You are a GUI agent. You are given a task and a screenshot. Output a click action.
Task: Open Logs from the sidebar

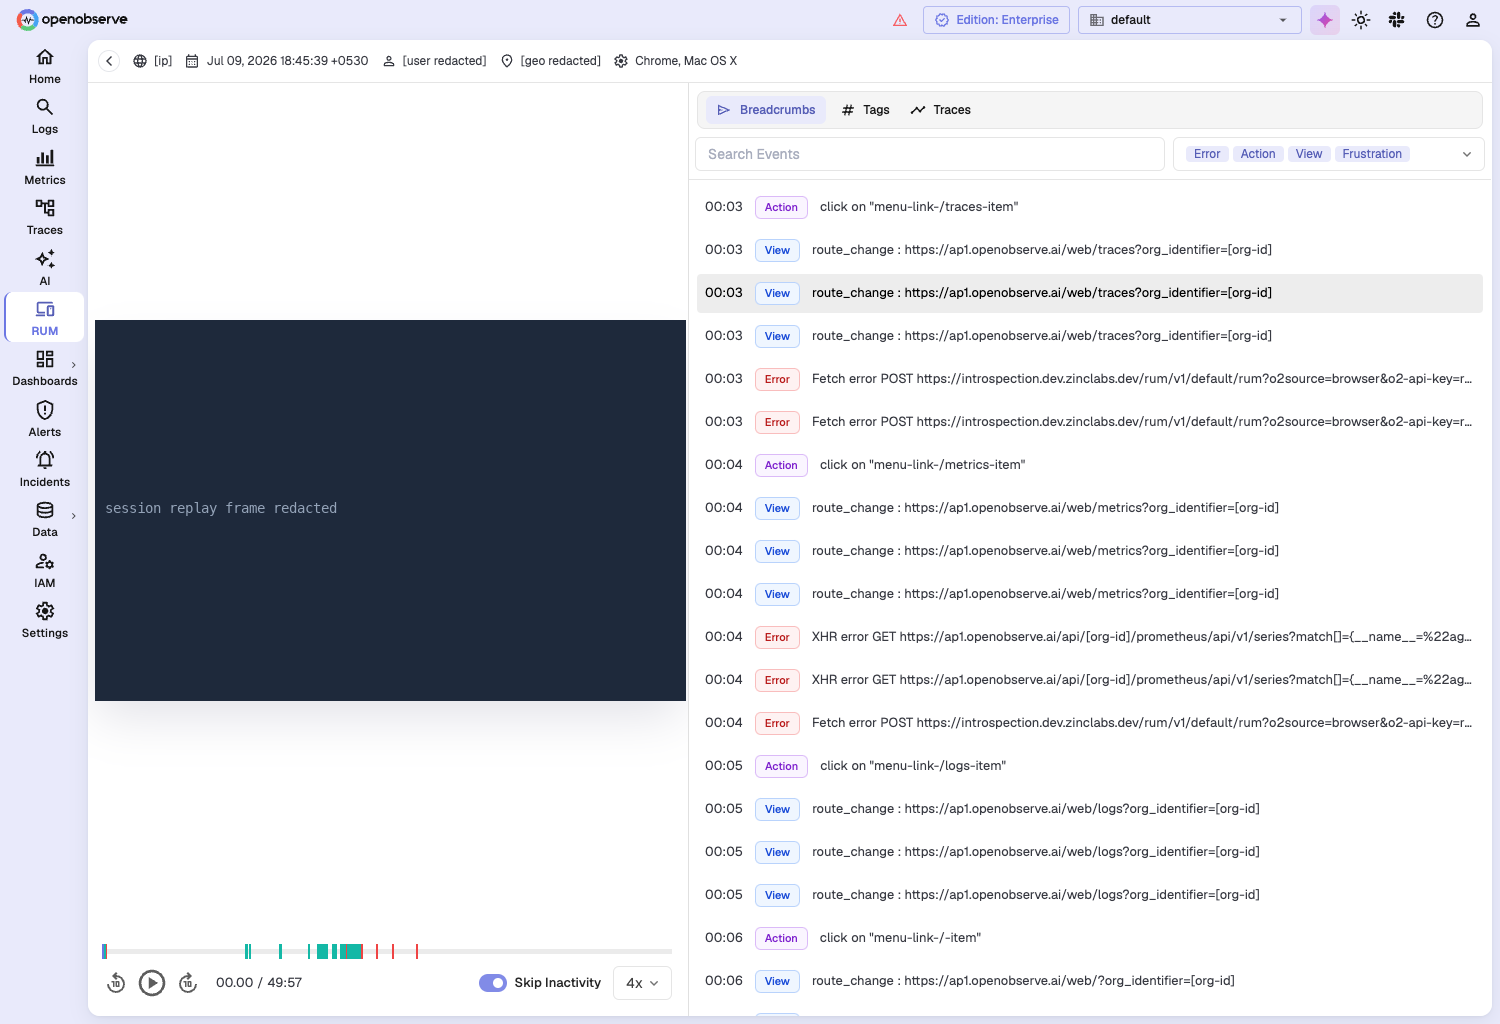coord(44,117)
